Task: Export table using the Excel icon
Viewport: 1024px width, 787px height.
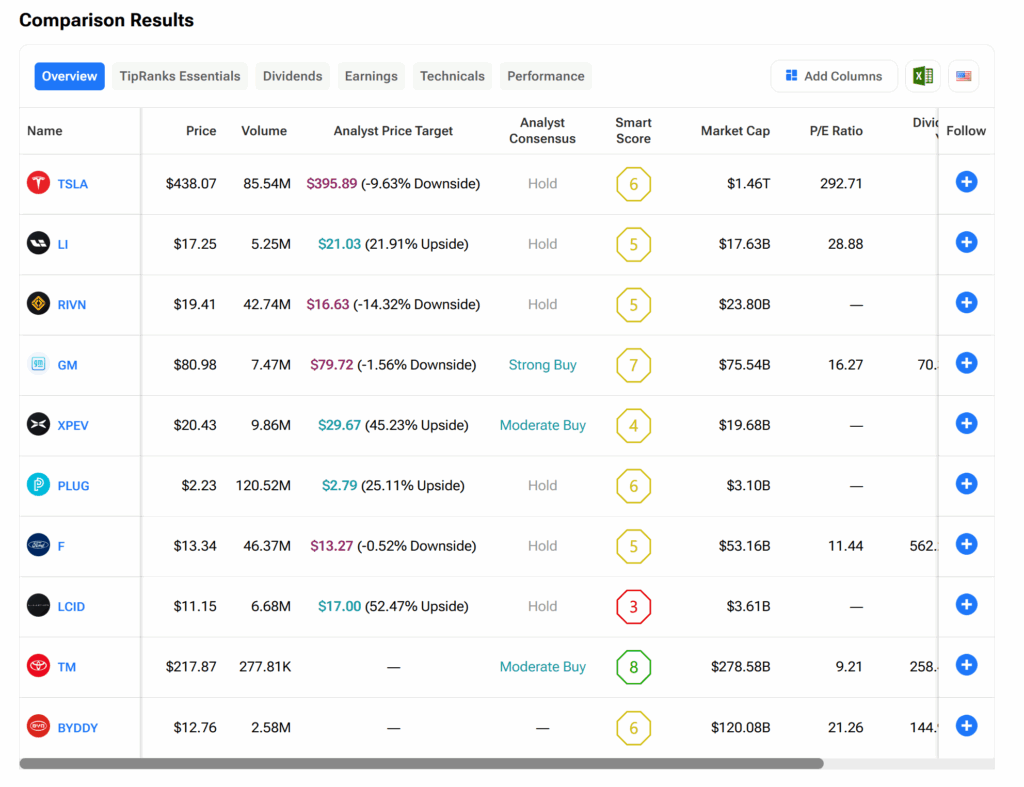Action: coord(922,76)
